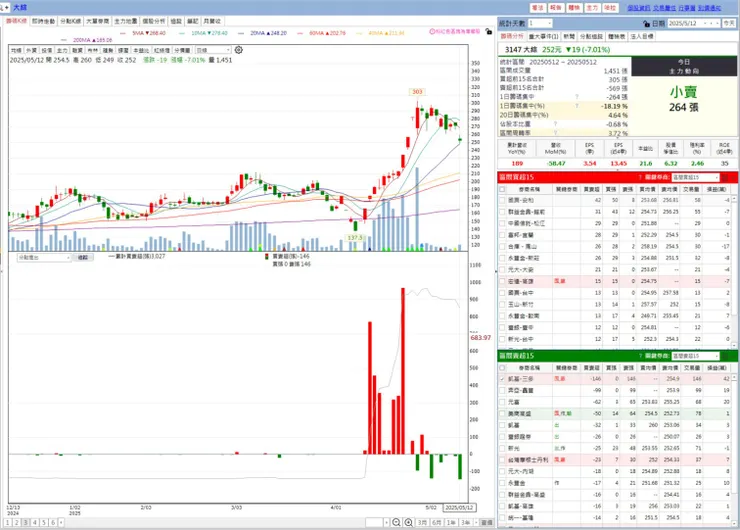The image size is (740, 530).
Task: Click the 今天 button
Action: [729, 23]
